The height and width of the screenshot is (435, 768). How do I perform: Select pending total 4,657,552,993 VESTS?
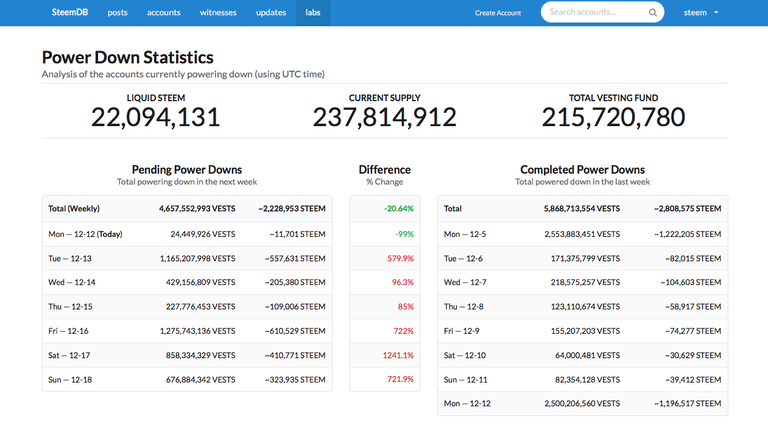pos(197,209)
